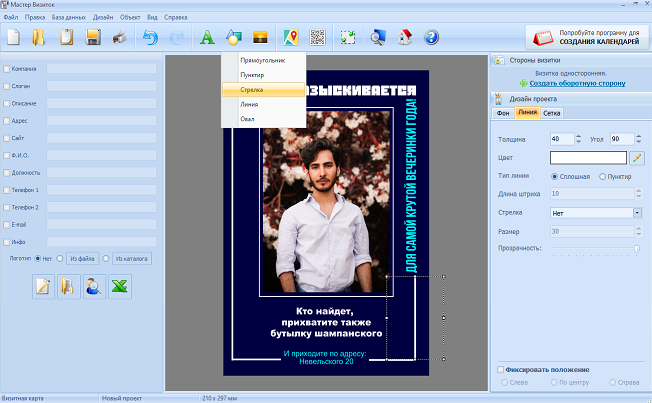Choose Пунктир from the shapes menu
Viewport: 652px width, 403px height.
[x=264, y=75]
